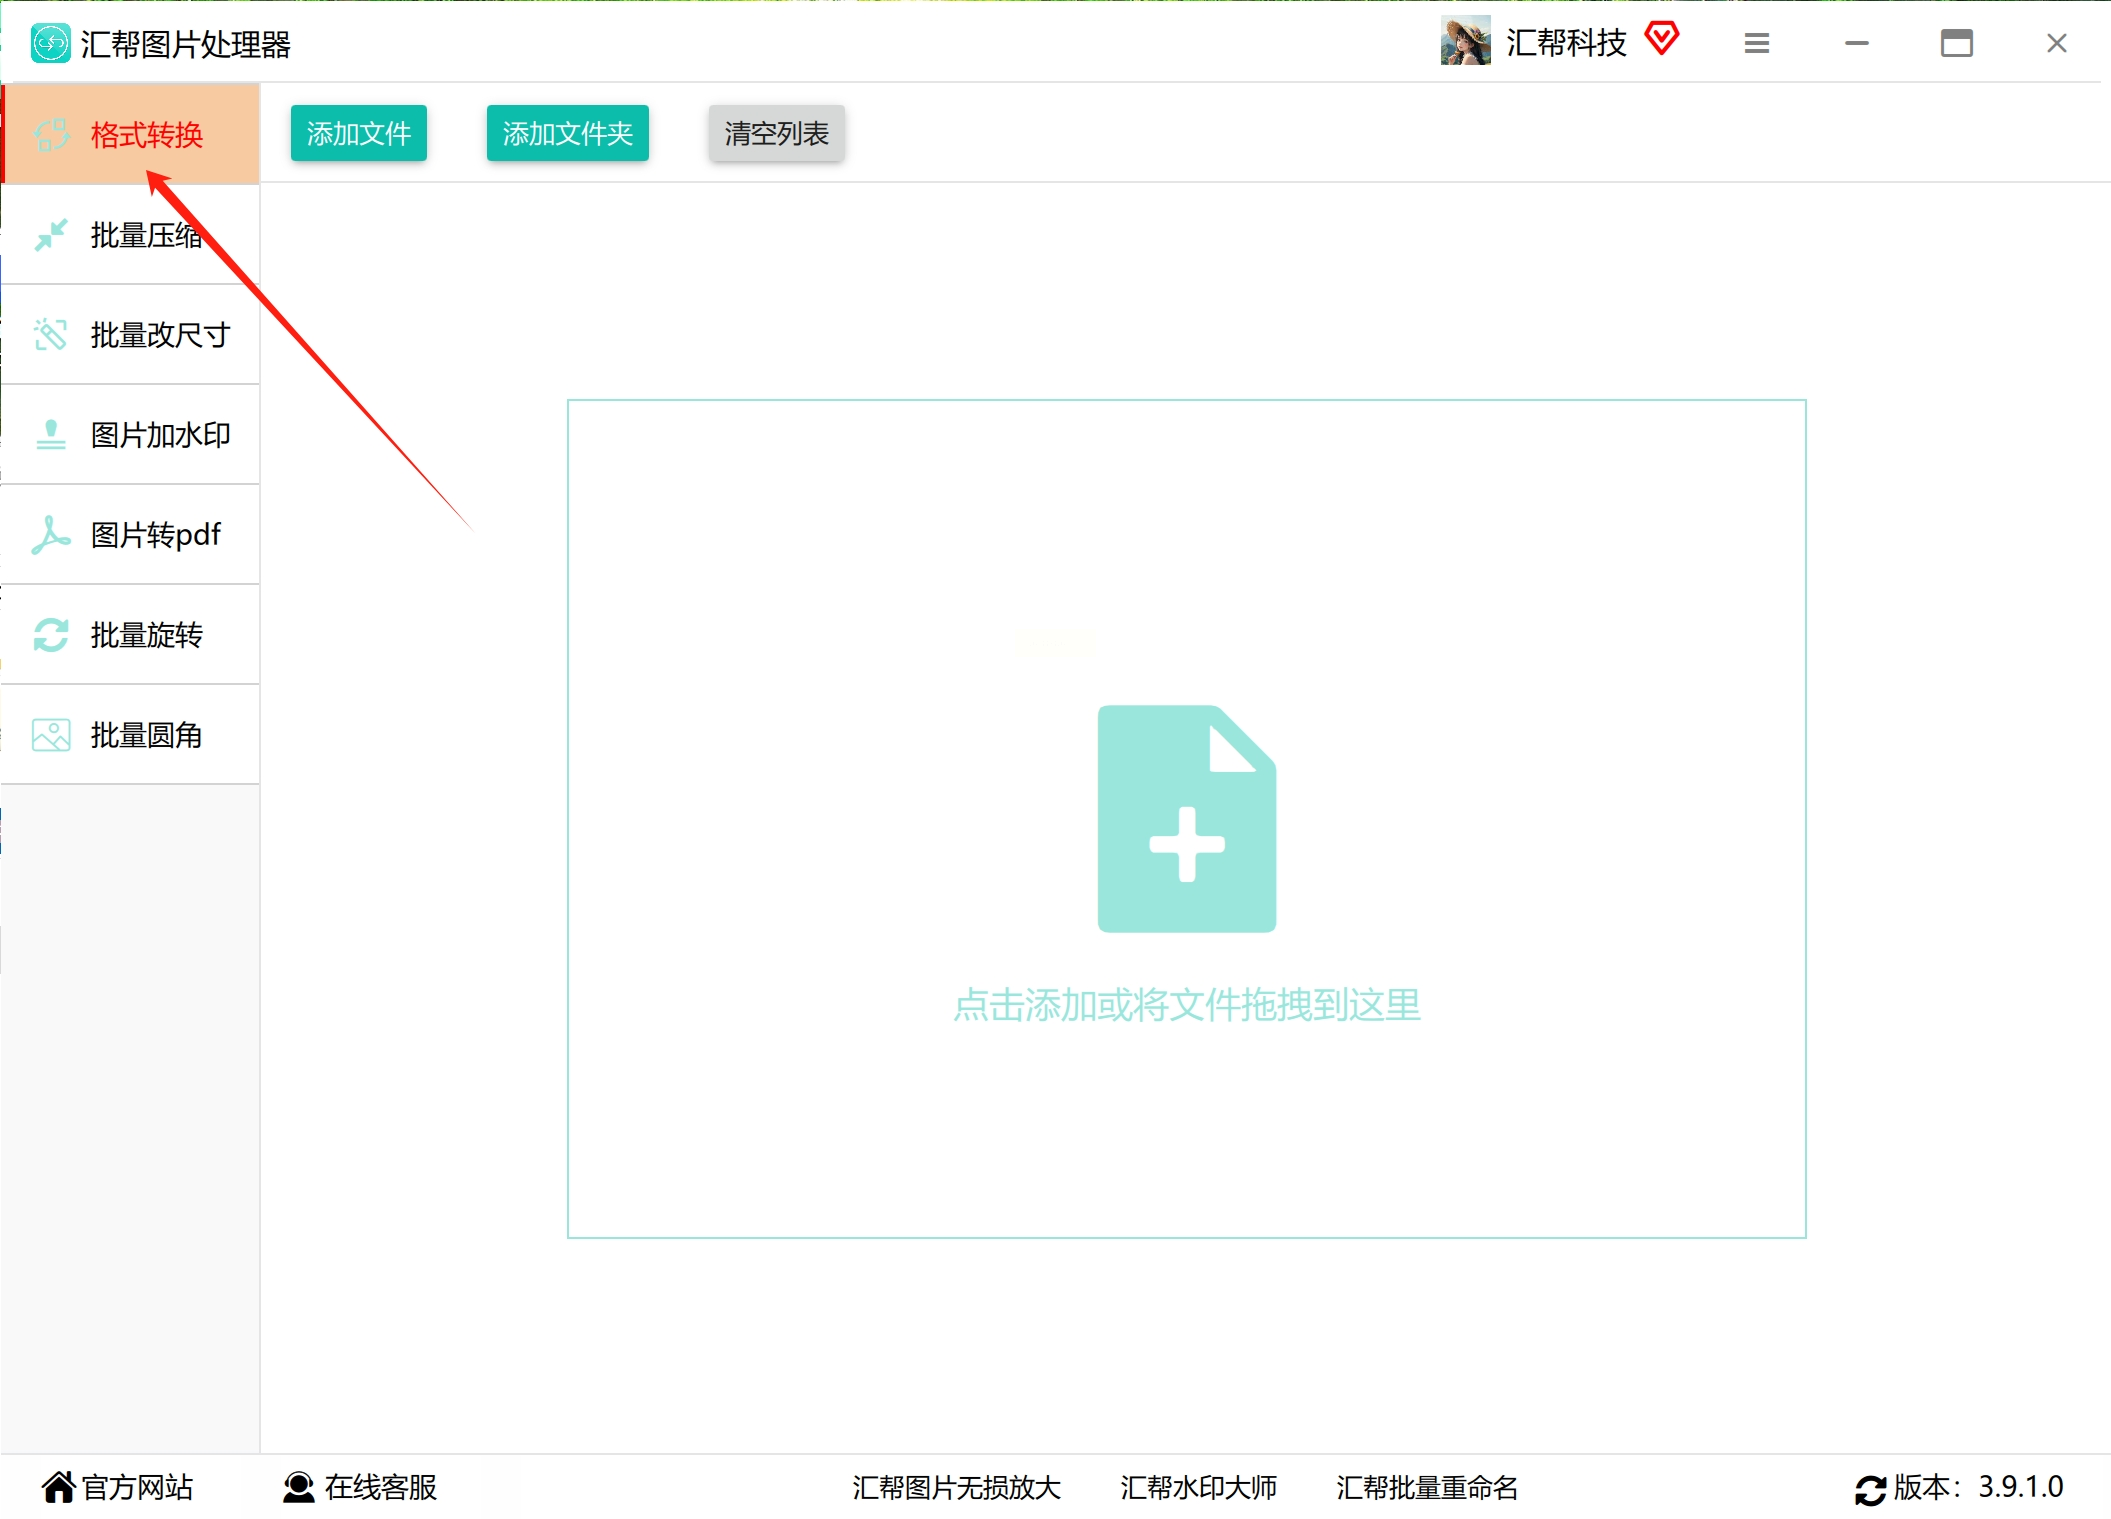Switch to the 批量改尺寸 tab
This screenshot has width=2111, height=1519.
pyautogui.click(x=160, y=335)
